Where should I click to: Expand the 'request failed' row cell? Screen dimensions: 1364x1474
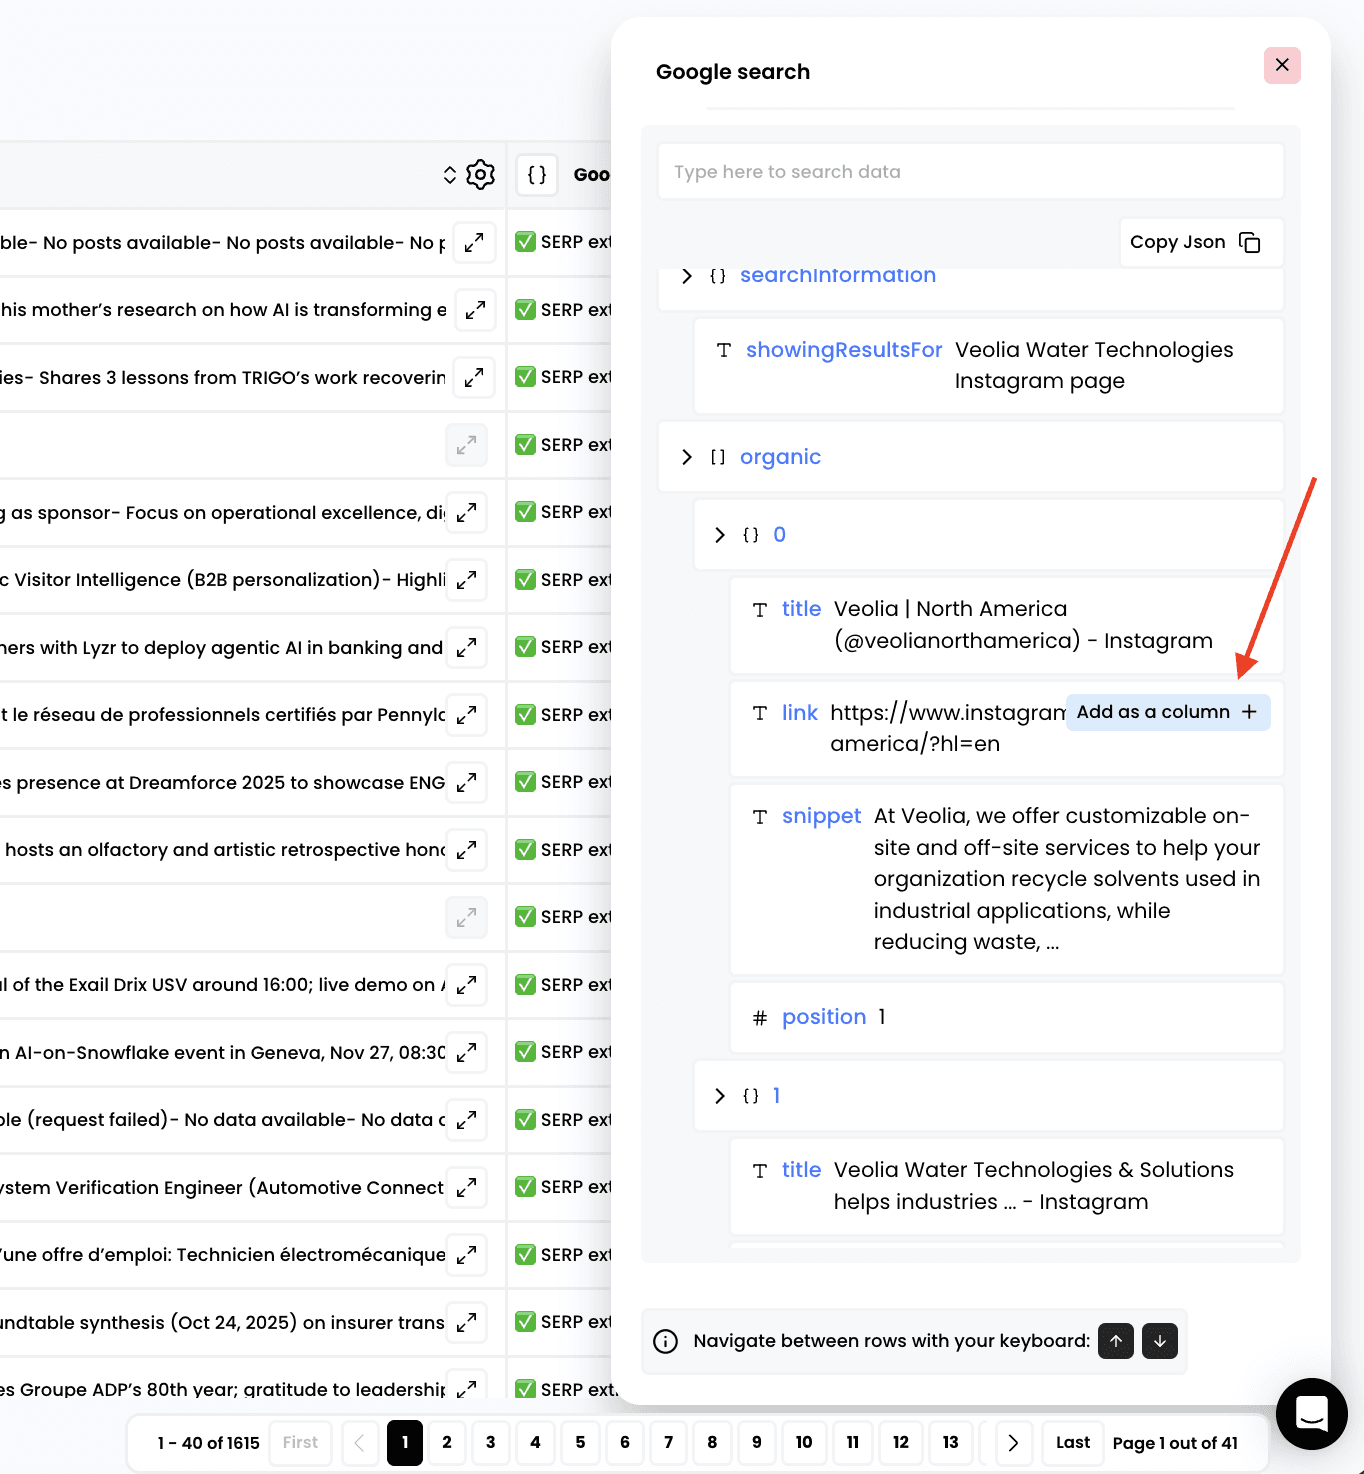tap(466, 1120)
